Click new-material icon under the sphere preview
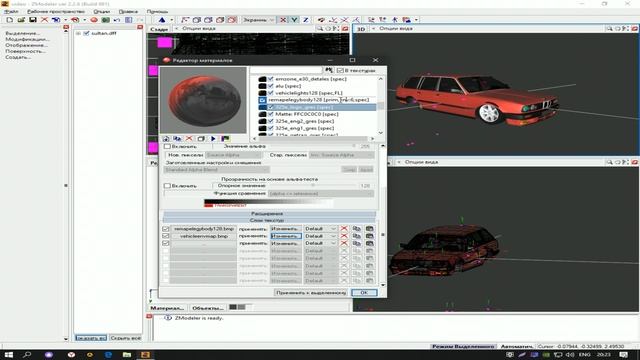This screenshot has height=360, width=640. (x=166, y=139)
